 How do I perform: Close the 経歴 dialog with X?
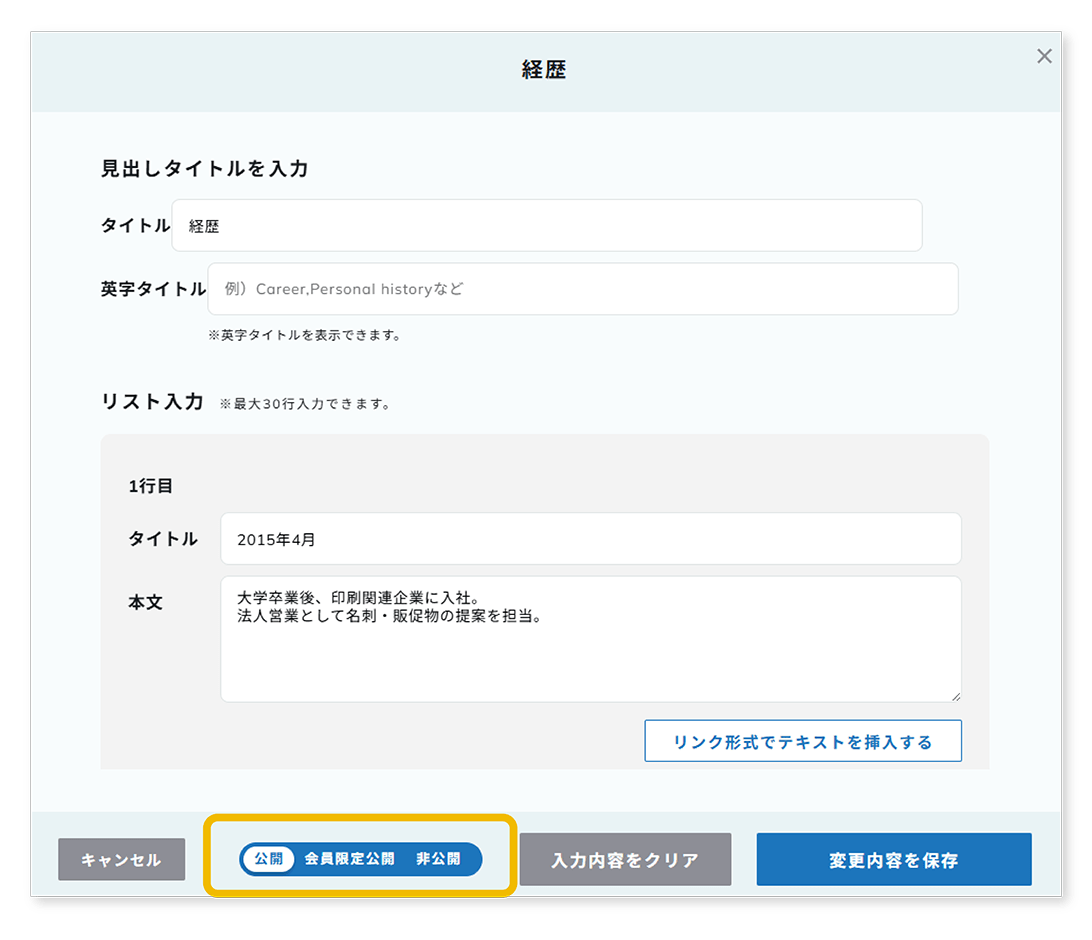[x=1044, y=56]
